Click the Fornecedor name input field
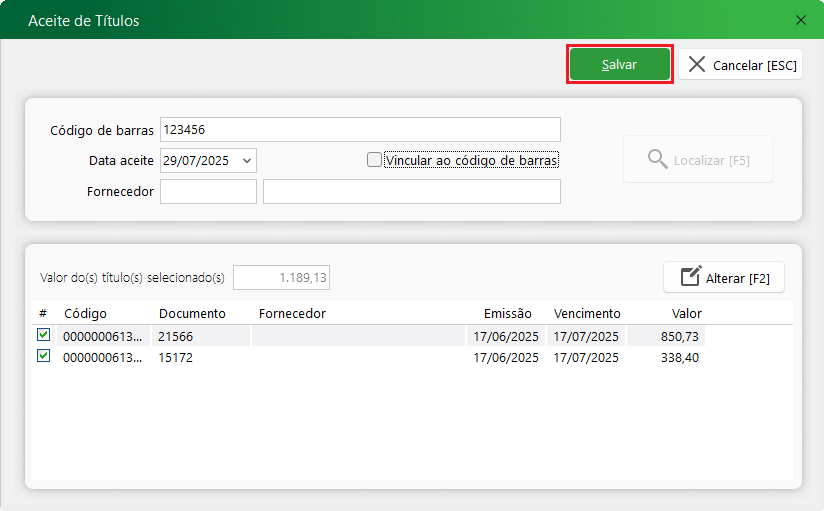This screenshot has height=511, width=824. [411, 191]
